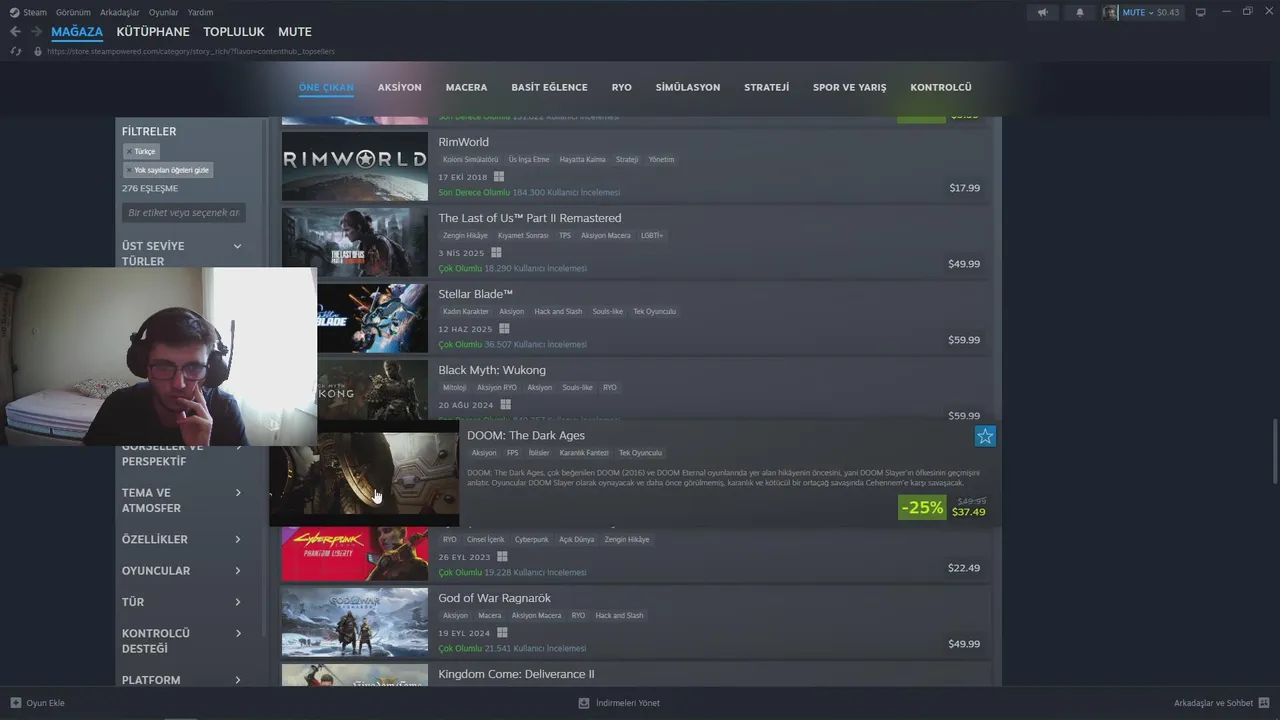Click the tag search input field
Screen dimensions: 1280x720
click(x=184, y=213)
